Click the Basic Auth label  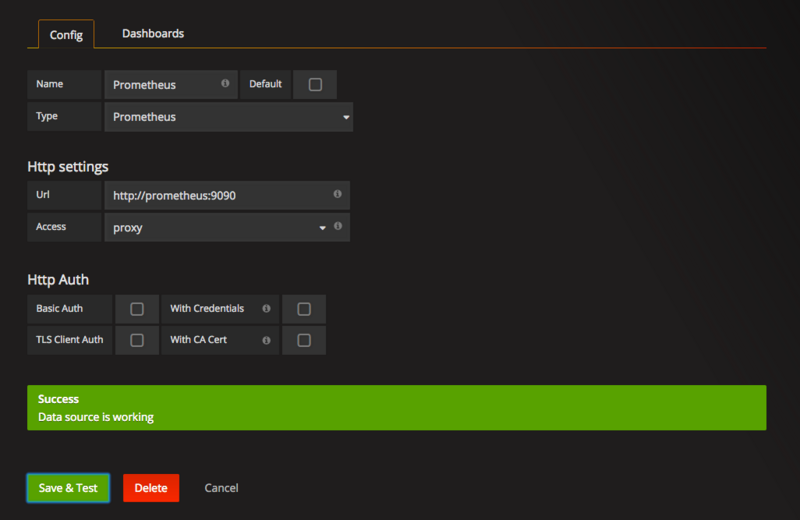(59, 308)
